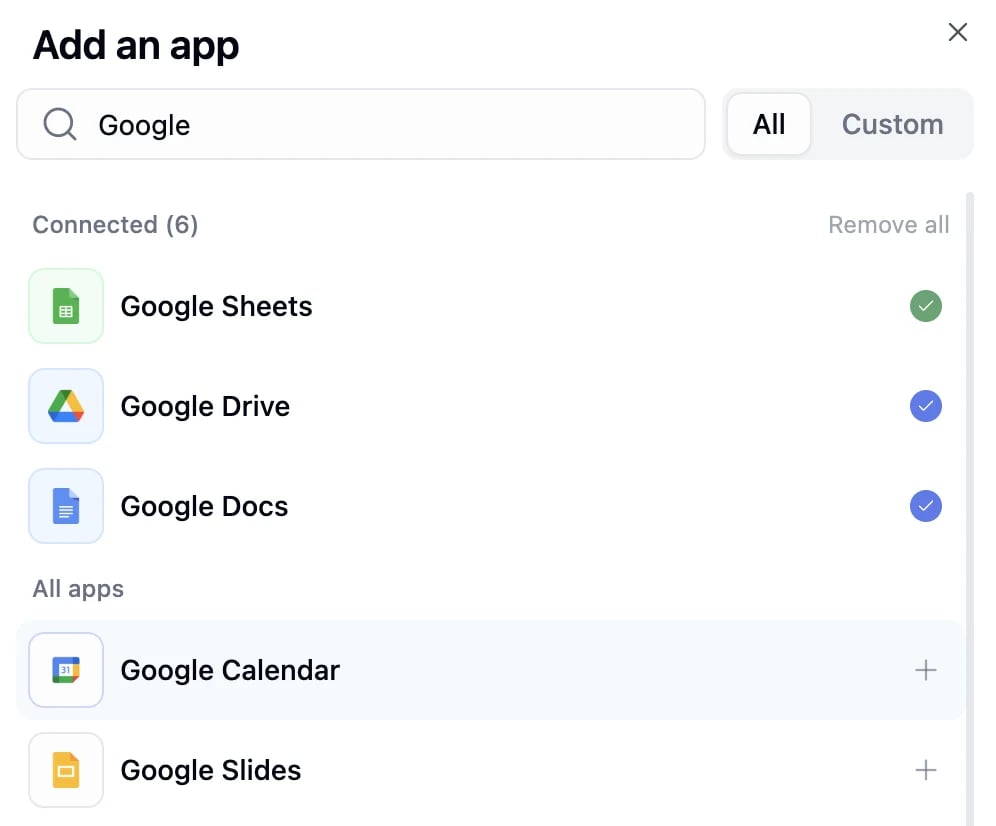Click the Google Sheets app icon
996x826 pixels.
66,306
